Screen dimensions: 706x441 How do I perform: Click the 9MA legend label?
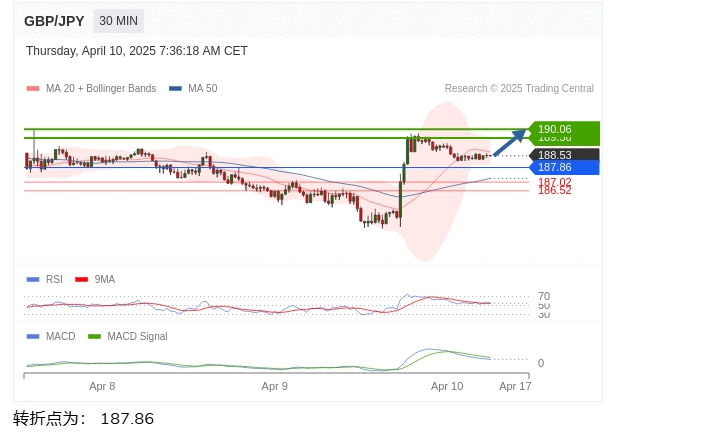tap(105, 279)
